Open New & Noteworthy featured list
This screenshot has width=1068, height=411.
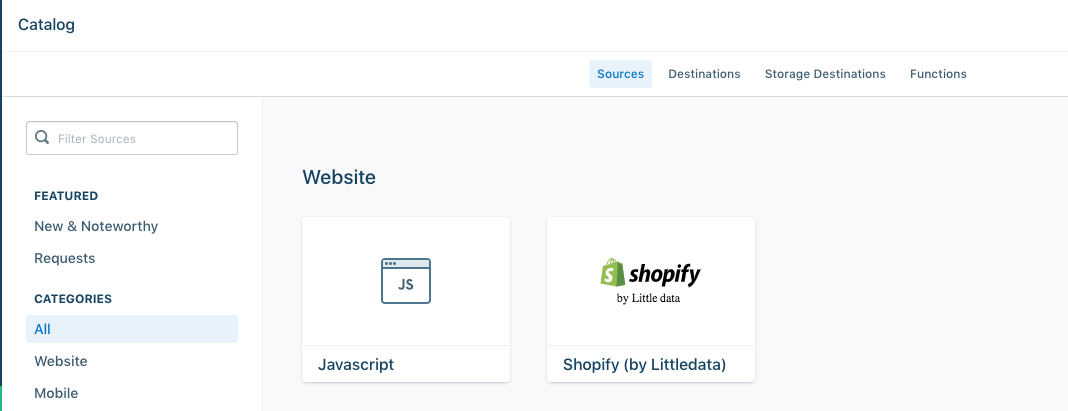96,226
